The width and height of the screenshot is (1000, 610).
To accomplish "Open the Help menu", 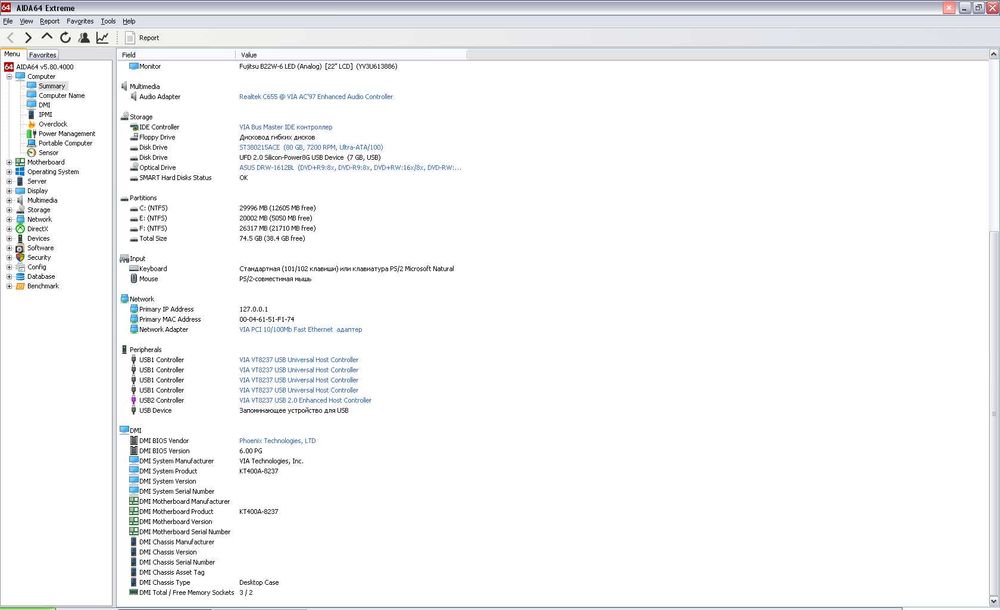I will (x=129, y=21).
